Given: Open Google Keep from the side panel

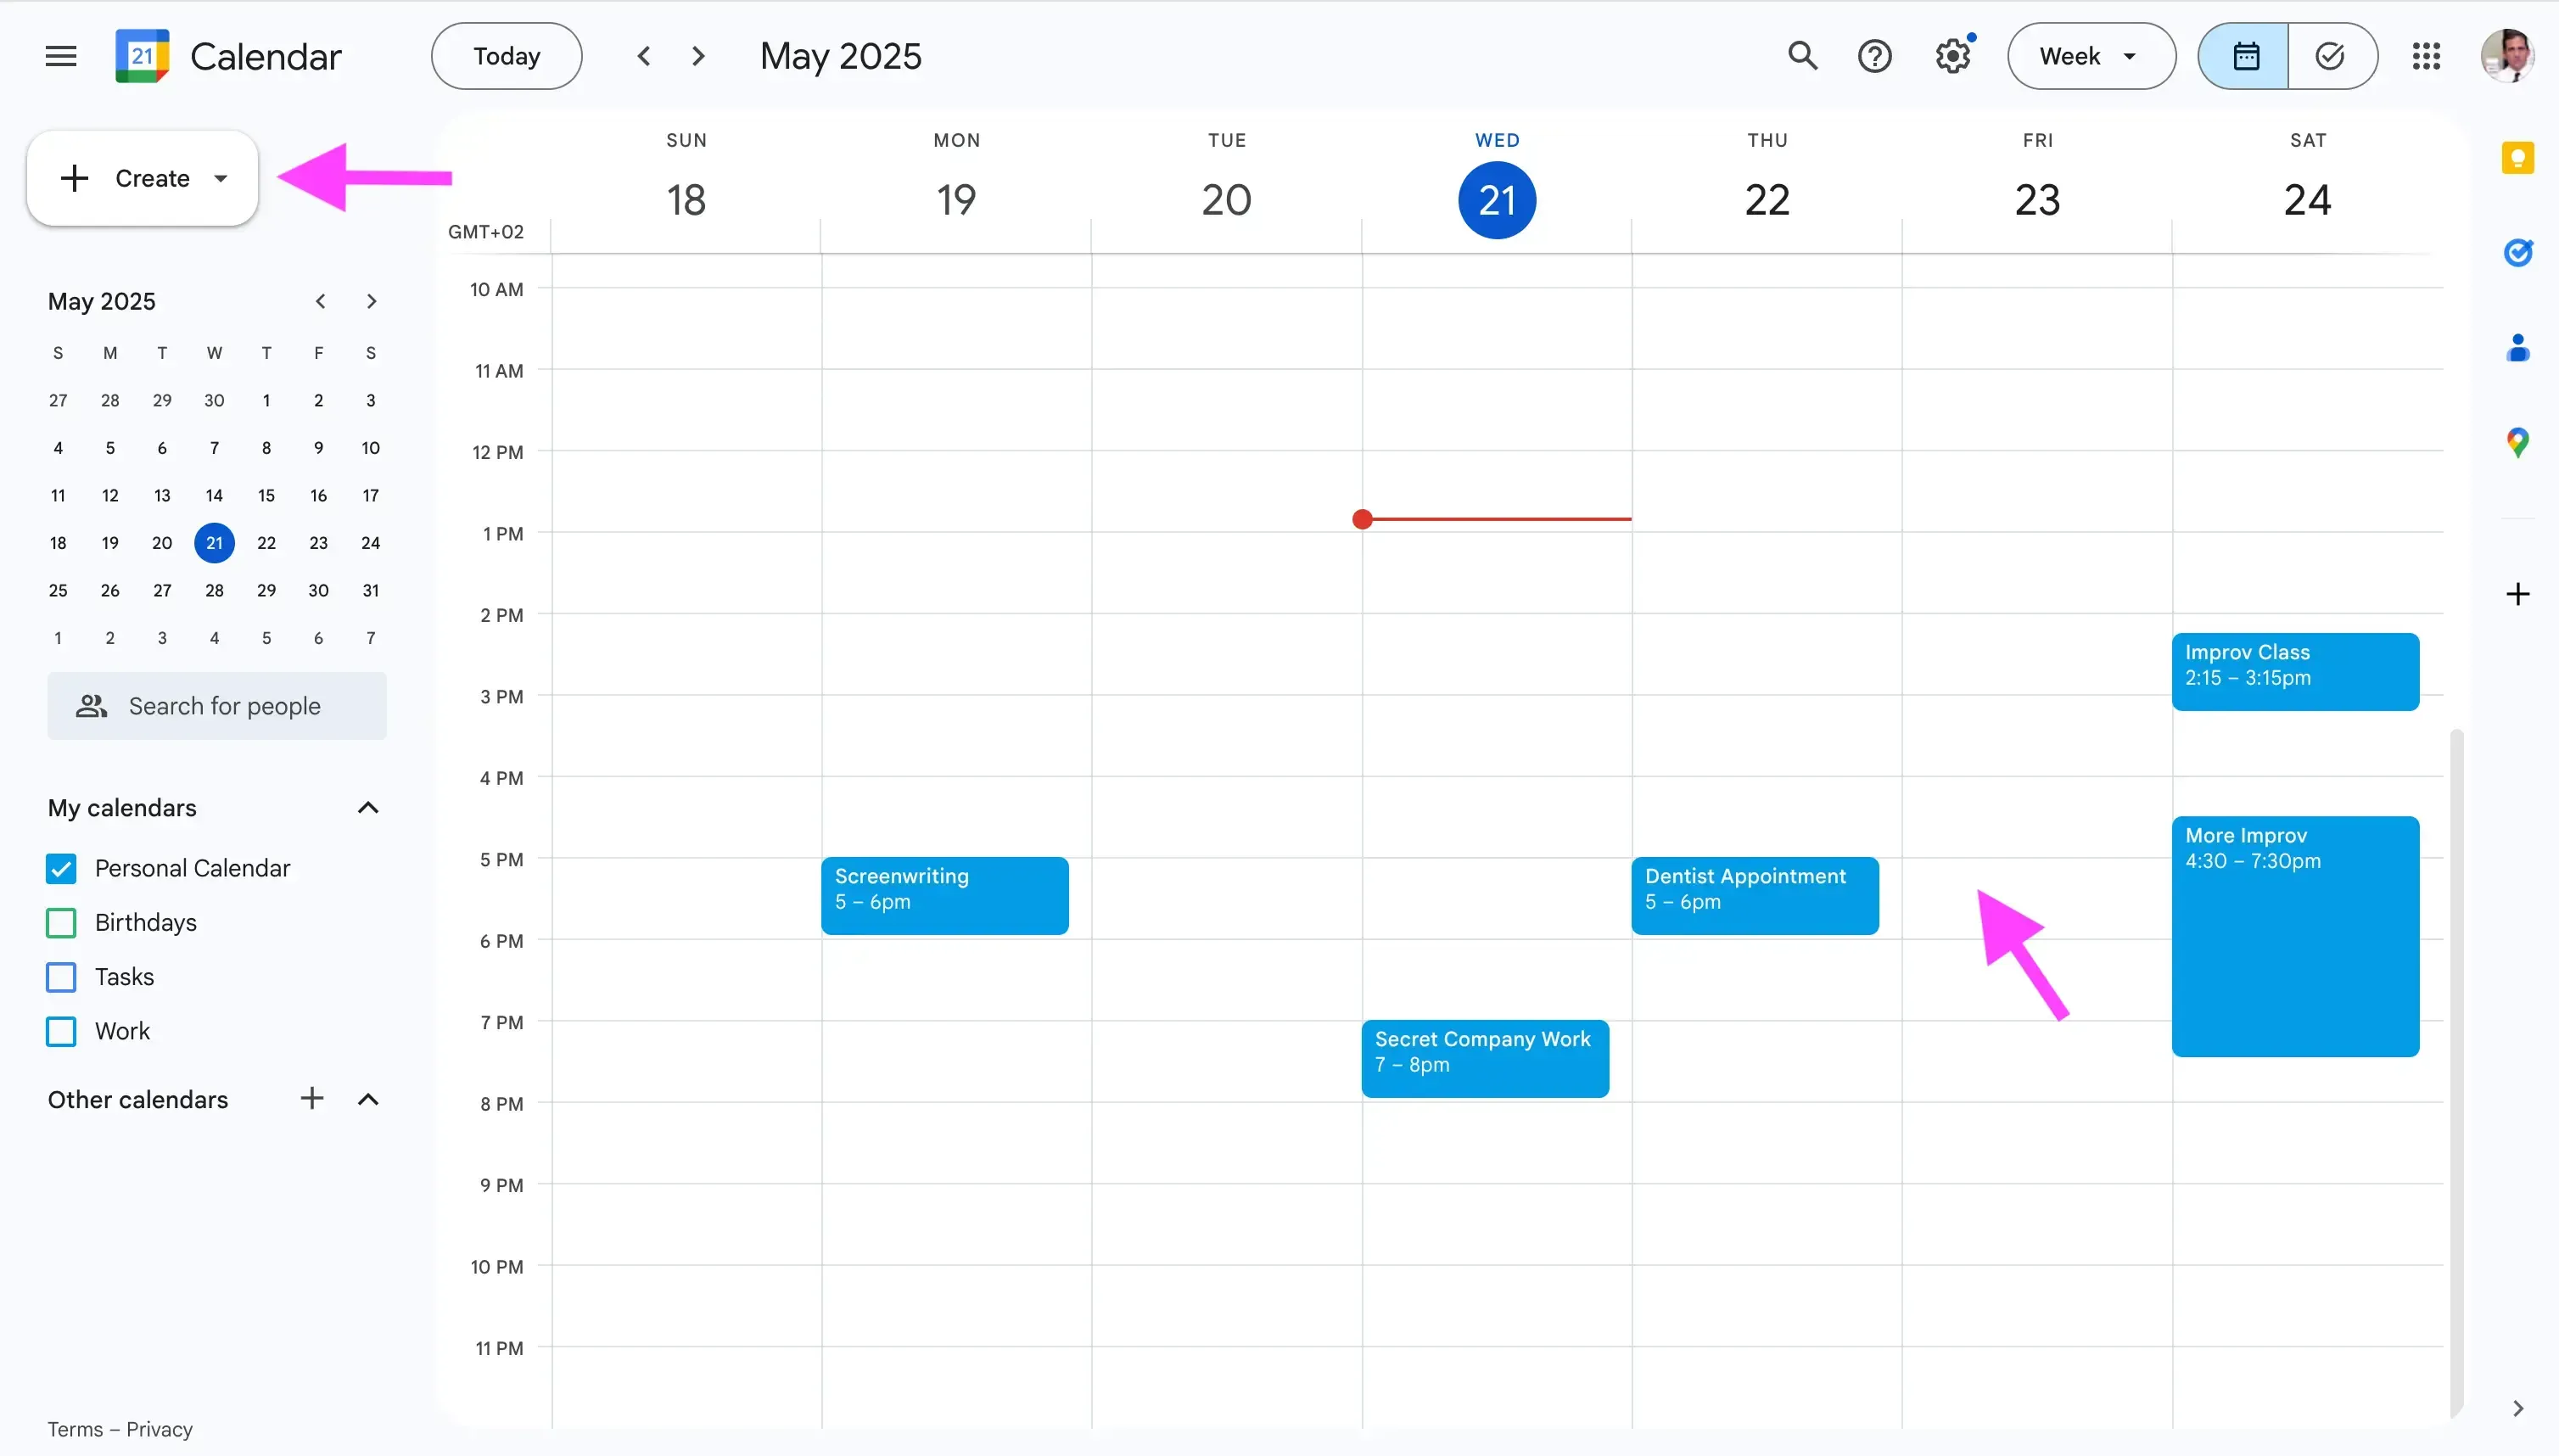Looking at the screenshot, I should pos(2518,157).
